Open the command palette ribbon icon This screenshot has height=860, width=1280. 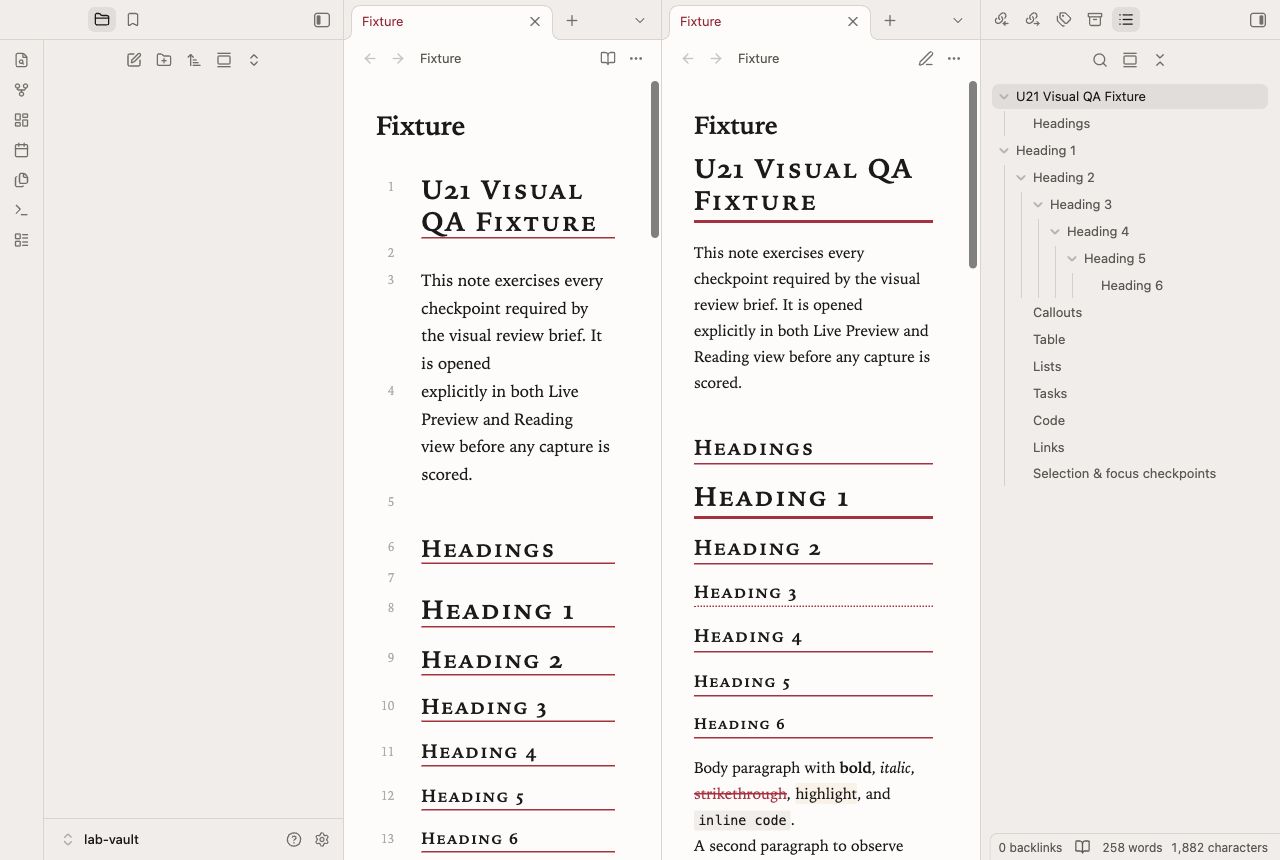22,210
